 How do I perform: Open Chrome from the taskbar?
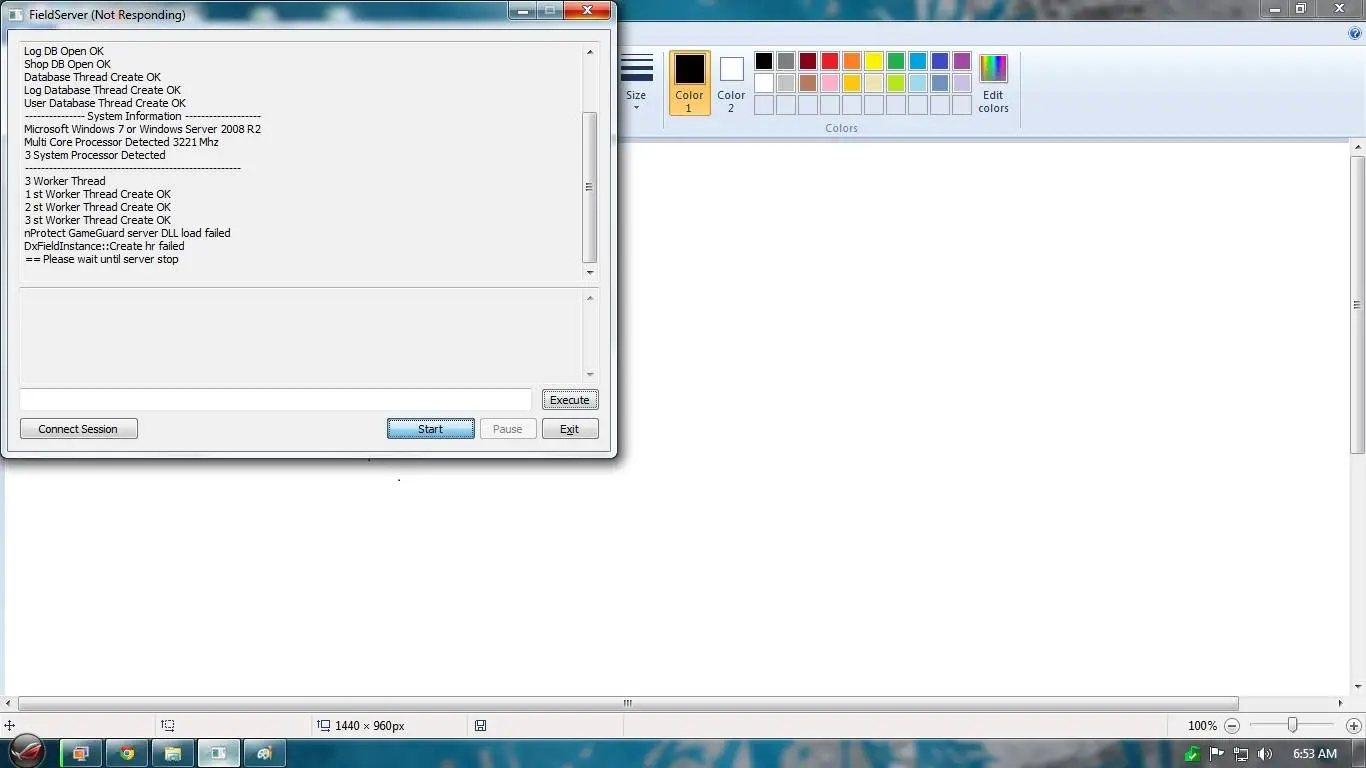(127, 753)
